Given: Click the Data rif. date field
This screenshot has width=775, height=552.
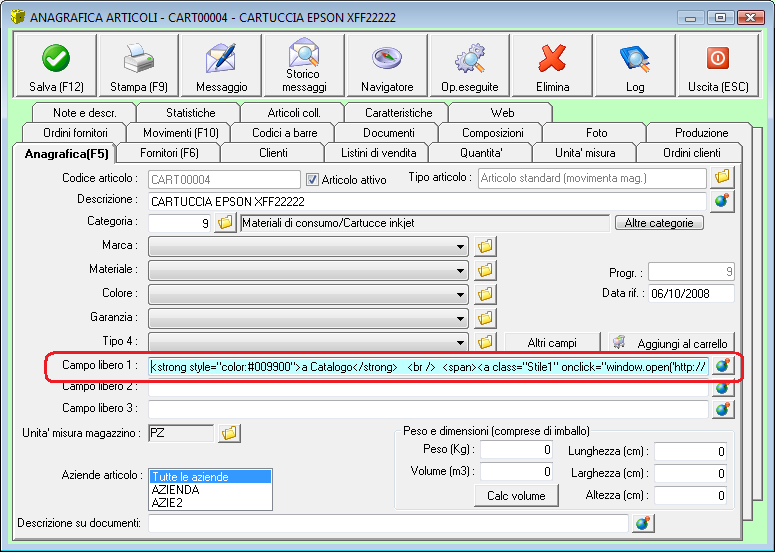Looking at the screenshot, I should (691, 294).
